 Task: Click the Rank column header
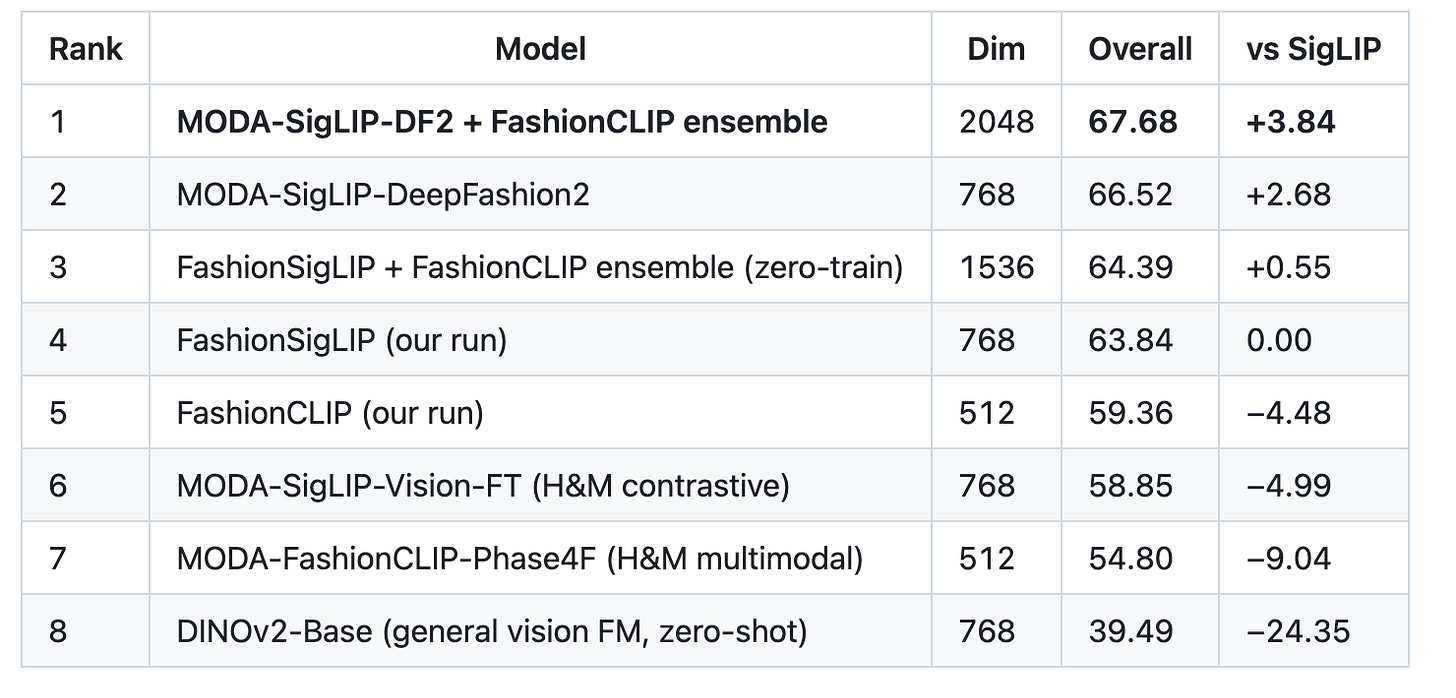point(85,49)
